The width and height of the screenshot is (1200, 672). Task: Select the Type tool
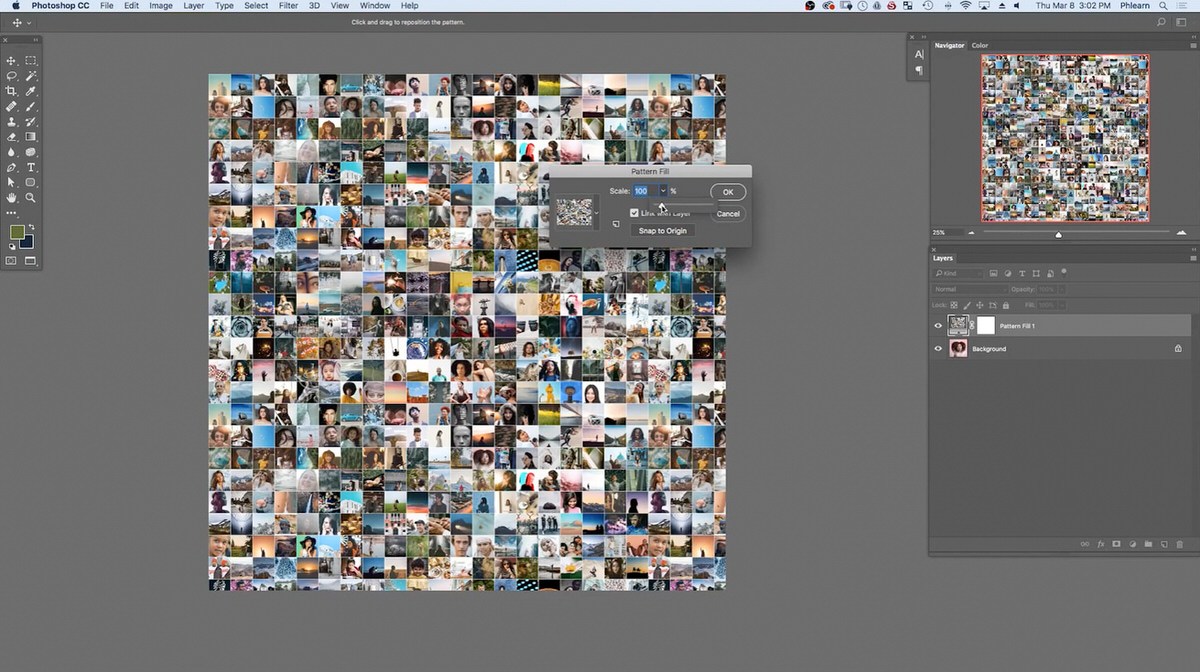[x=31, y=167]
